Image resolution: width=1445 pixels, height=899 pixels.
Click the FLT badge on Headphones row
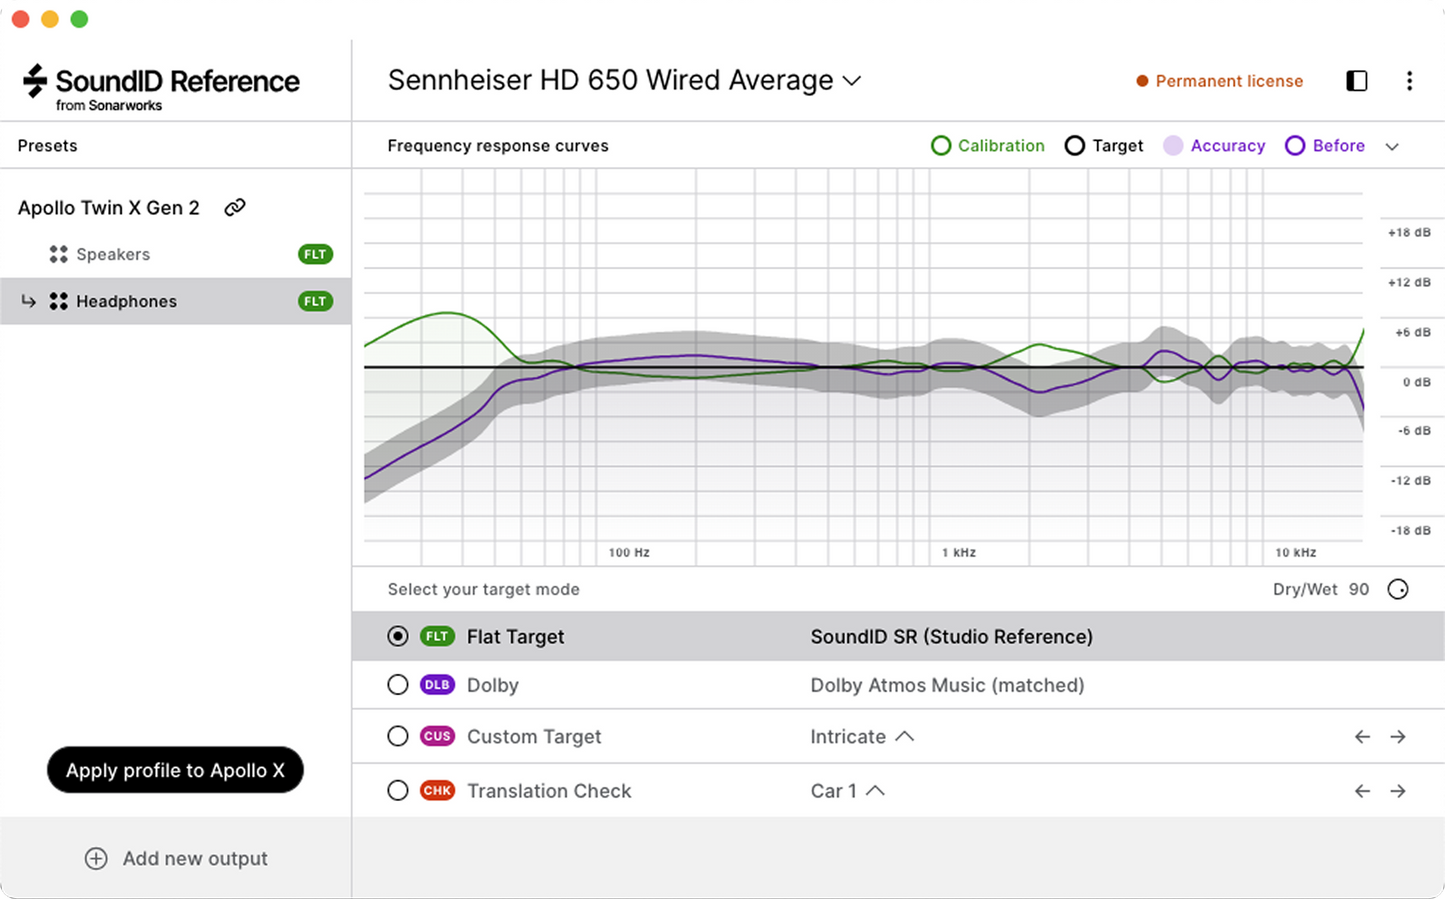point(315,301)
